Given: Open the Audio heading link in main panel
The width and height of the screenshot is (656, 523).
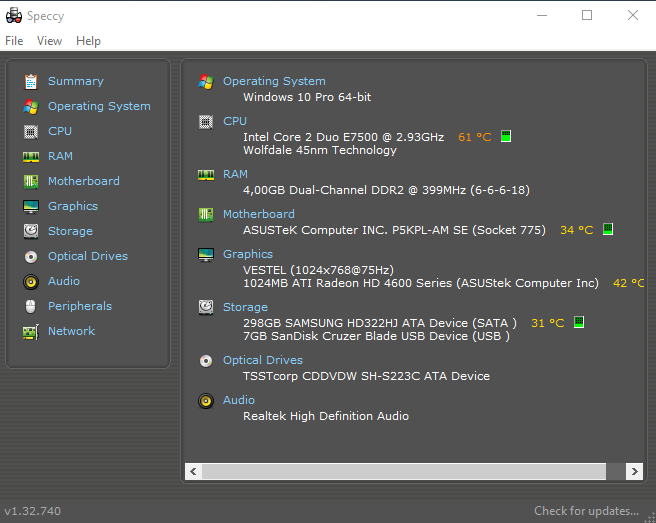Looking at the screenshot, I should click(238, 400).
